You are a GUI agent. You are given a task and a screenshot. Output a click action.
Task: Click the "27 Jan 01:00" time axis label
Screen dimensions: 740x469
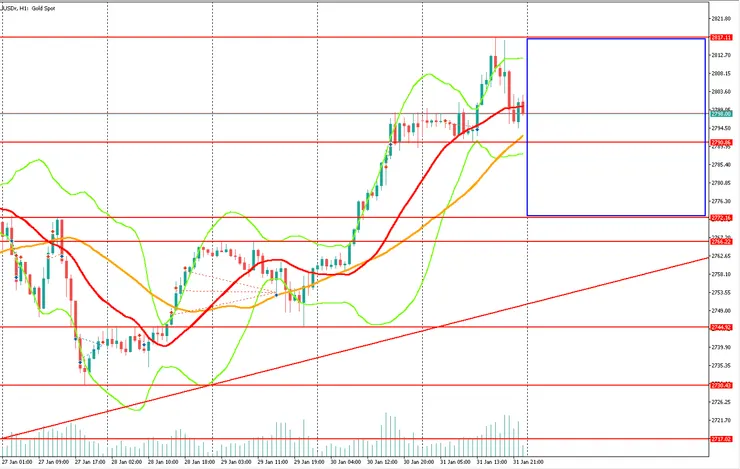click(17, 462)
